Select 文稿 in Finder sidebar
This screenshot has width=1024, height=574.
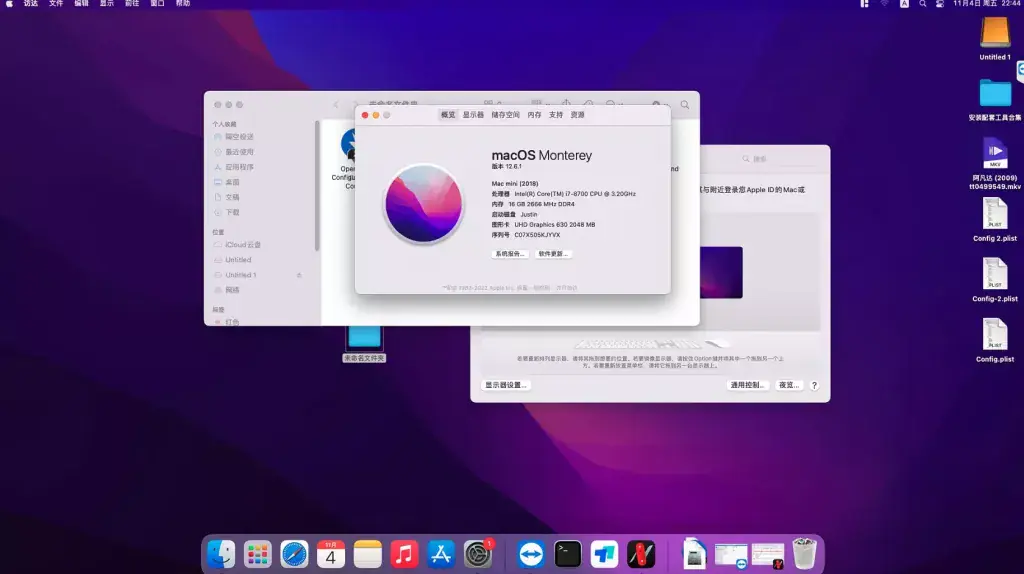click(x=232, y=197)
